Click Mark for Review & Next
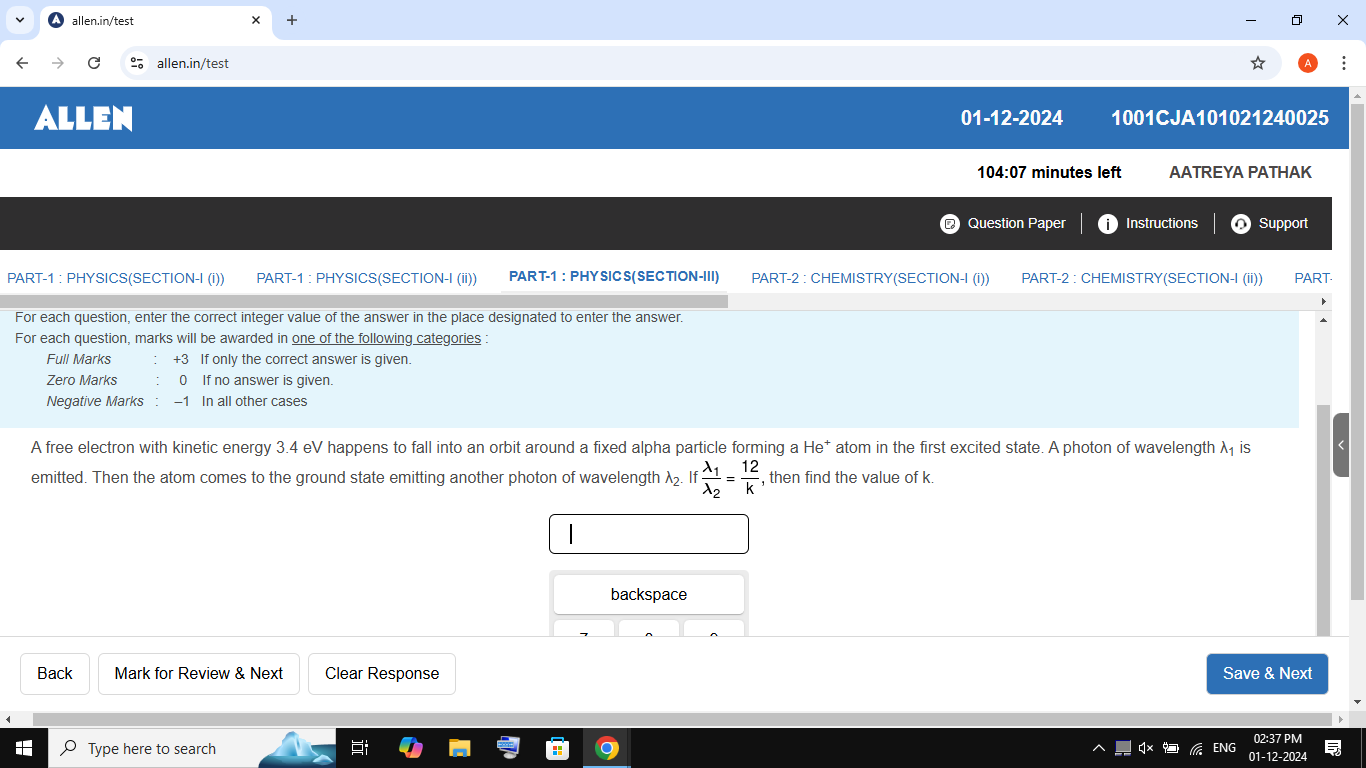Image resolution: width=1366 pixels, height=768 pixels. [199, 674]
